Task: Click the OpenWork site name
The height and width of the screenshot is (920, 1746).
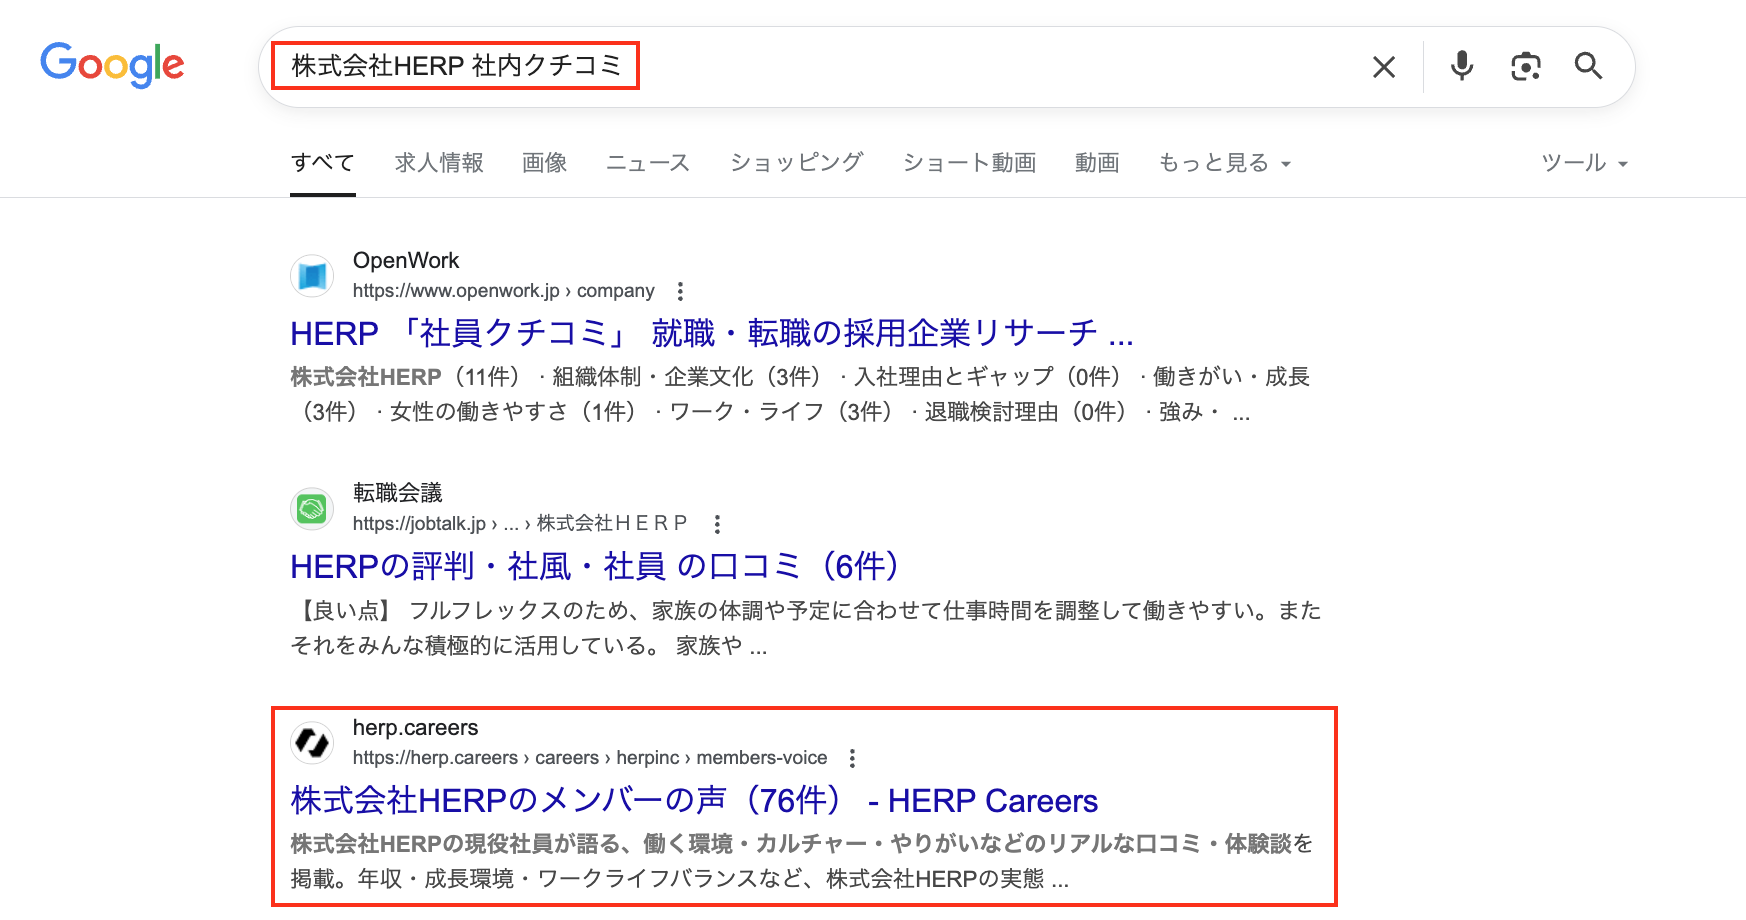Action: (x=406, y=261)
